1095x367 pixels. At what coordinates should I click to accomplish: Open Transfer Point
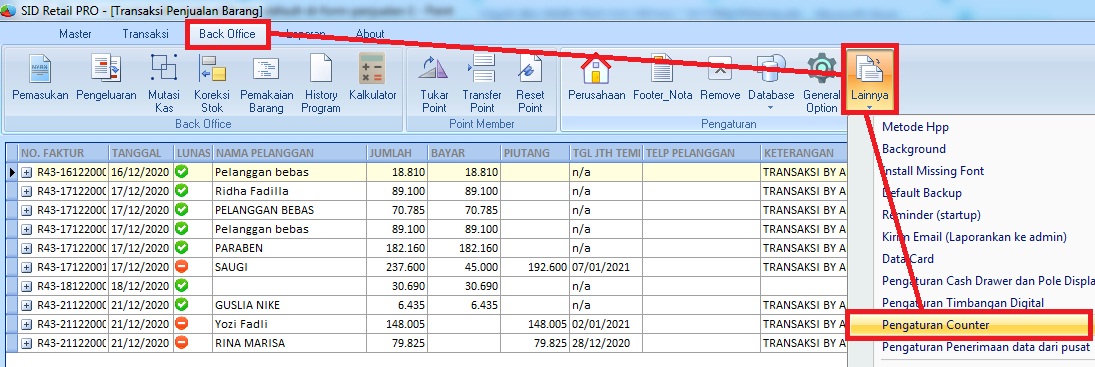coord(482,84)
